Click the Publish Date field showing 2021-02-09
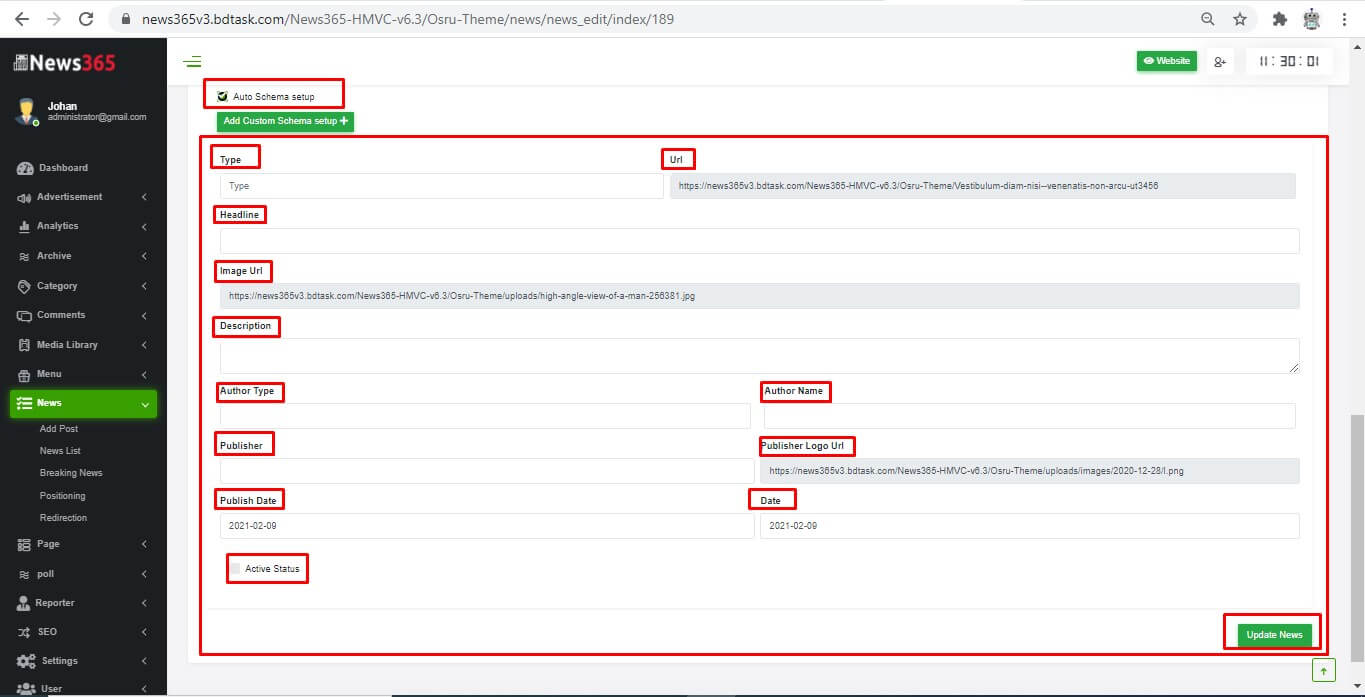 pyautogui.click(x=485, y=525)
